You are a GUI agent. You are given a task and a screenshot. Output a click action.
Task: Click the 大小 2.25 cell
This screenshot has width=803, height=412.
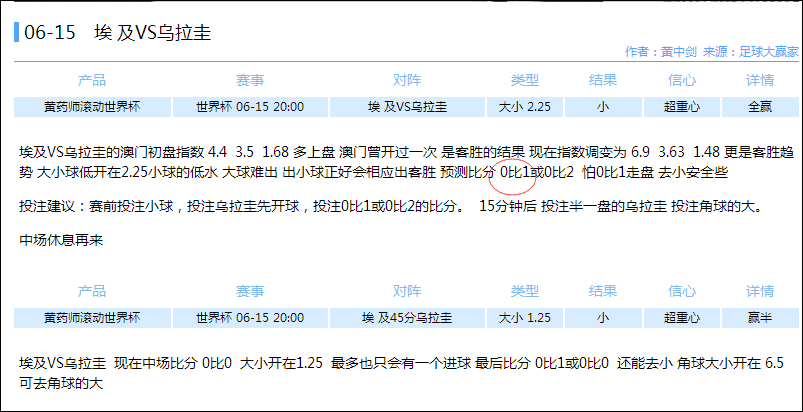(525, 107)
